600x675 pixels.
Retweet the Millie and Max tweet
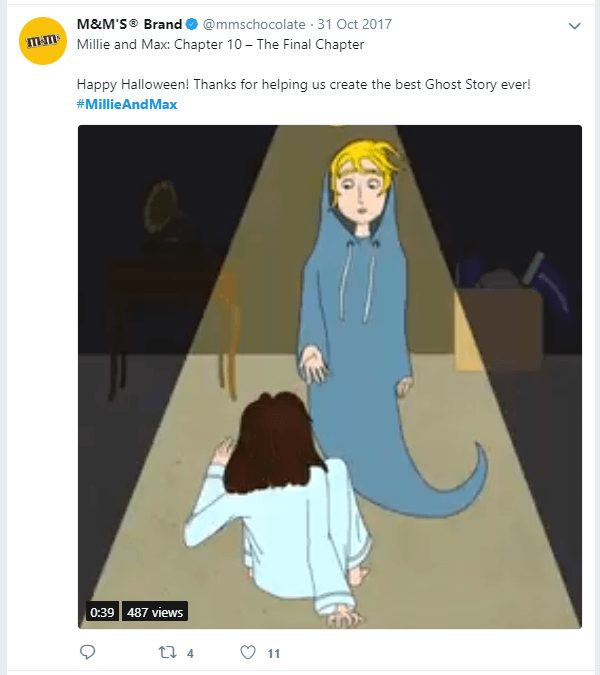[168, 652]
